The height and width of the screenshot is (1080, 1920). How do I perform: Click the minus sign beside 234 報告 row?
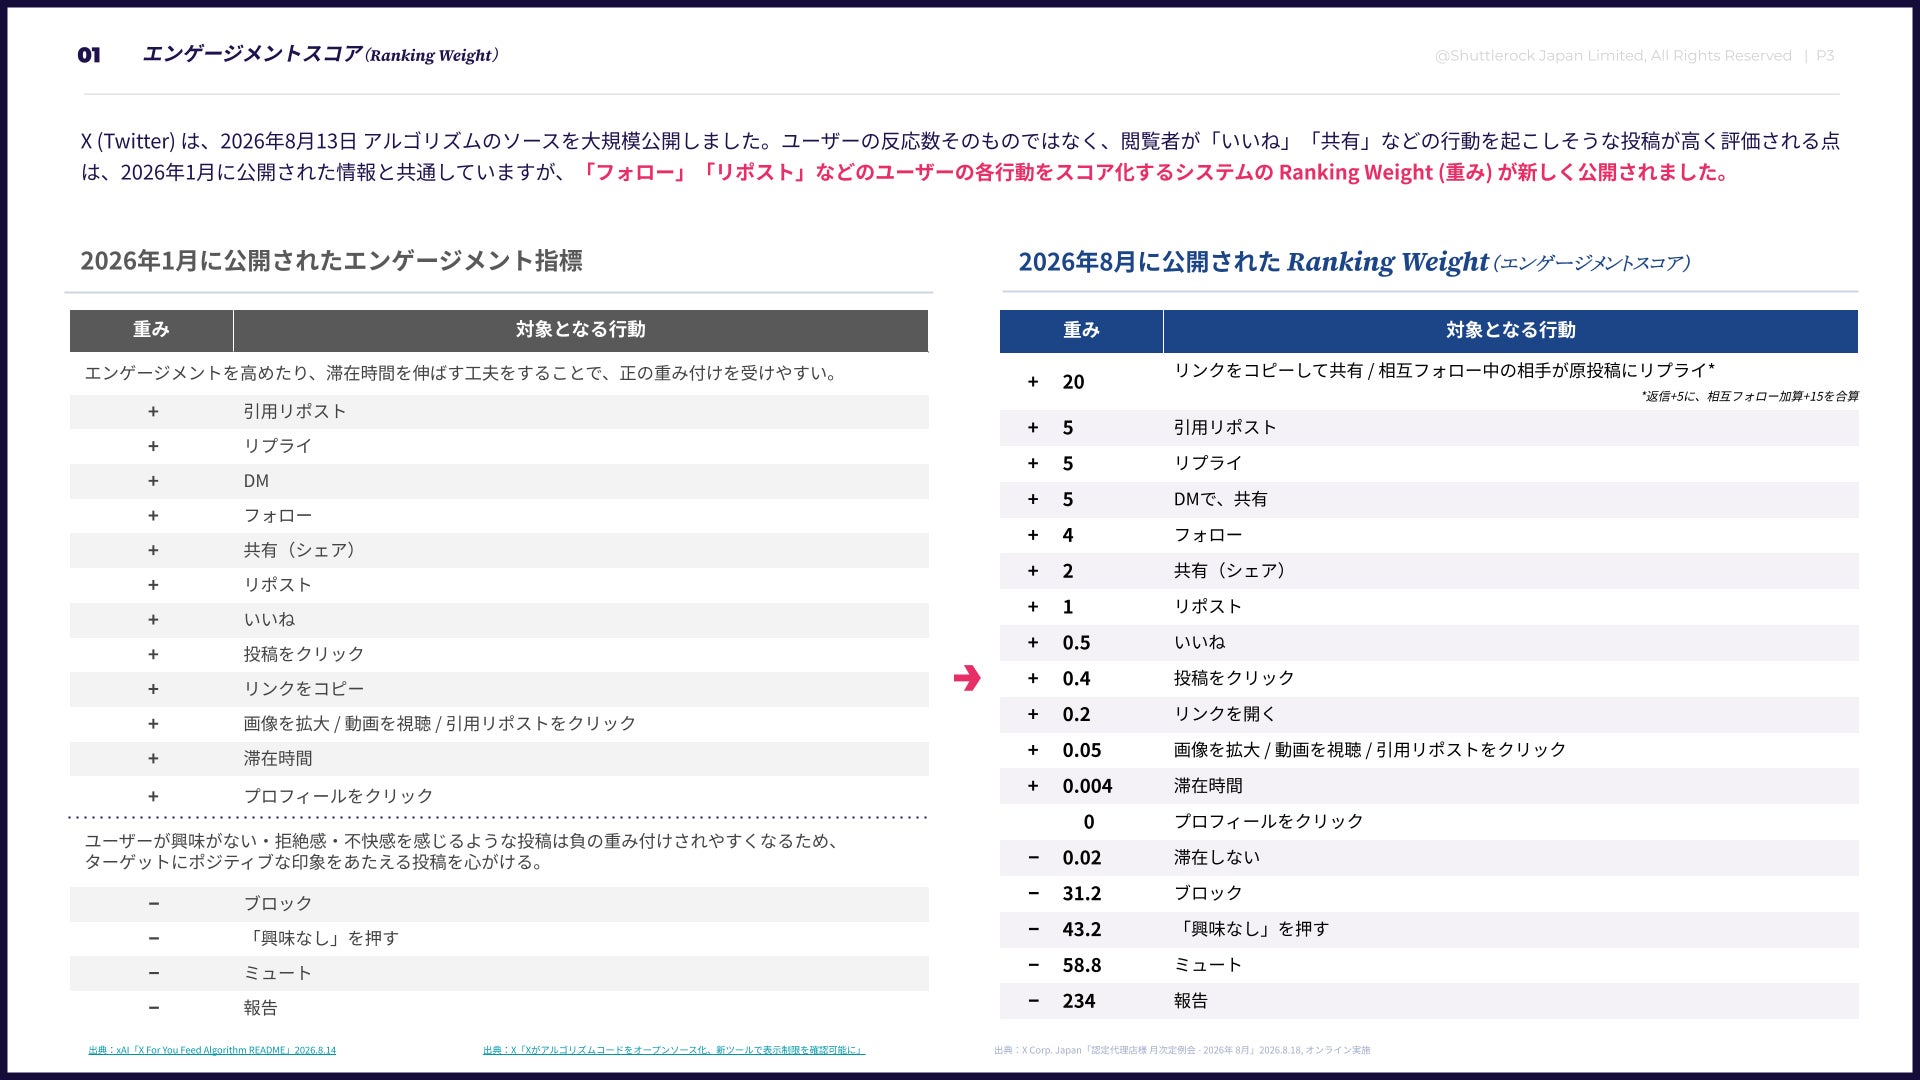pos(1033,1001)
